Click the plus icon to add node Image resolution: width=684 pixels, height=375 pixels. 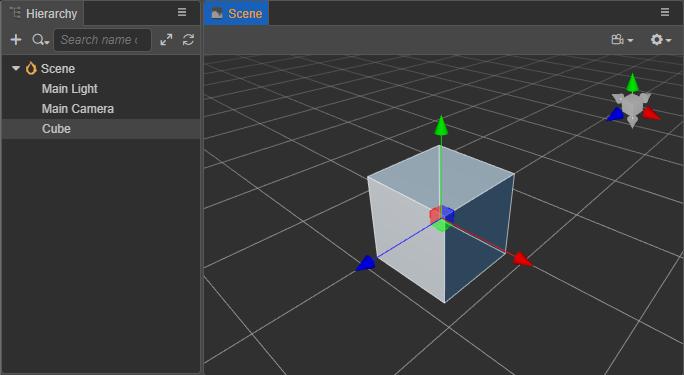(16, 40)
